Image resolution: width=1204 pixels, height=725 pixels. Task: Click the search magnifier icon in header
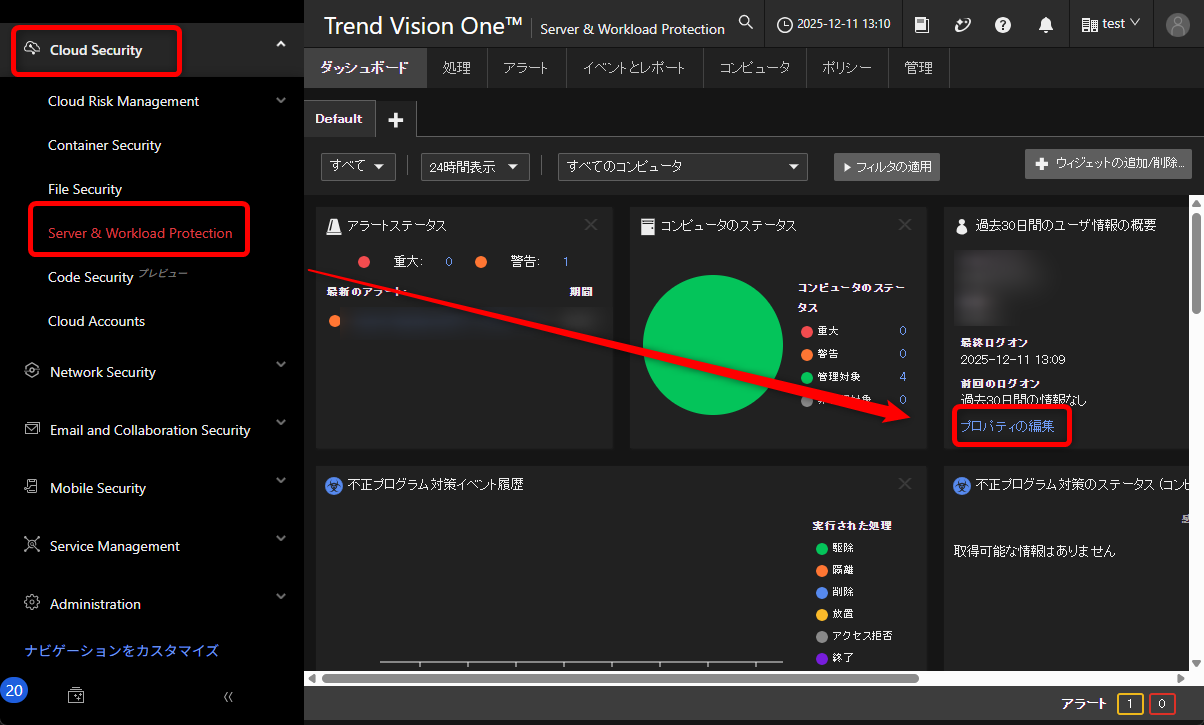(745, 22)
